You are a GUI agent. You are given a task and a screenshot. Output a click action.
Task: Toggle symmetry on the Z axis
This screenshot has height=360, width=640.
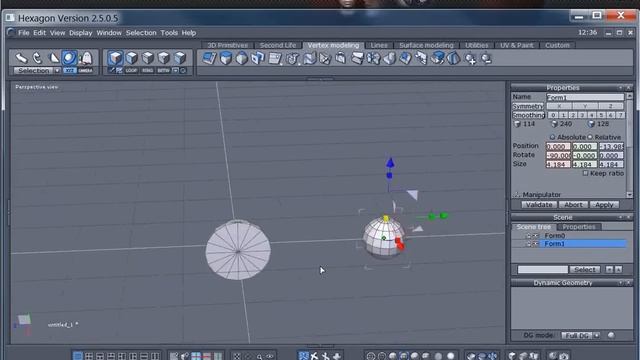tap(611, 106)
